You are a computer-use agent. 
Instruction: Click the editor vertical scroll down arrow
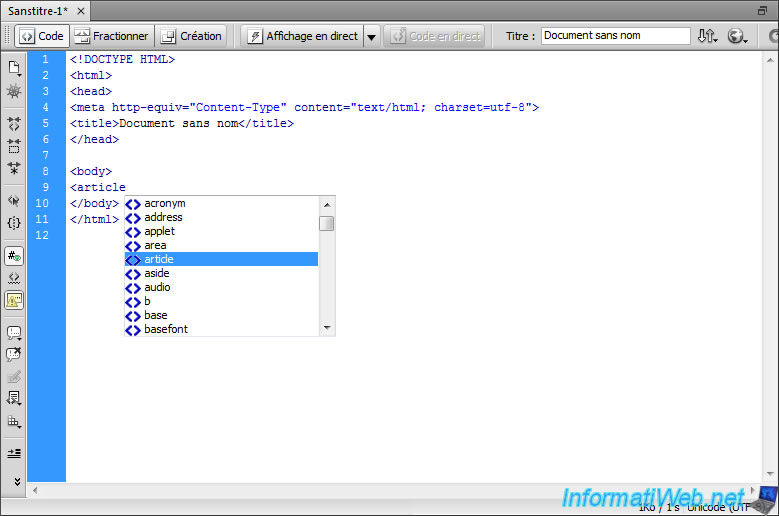(x=770, y=474)
